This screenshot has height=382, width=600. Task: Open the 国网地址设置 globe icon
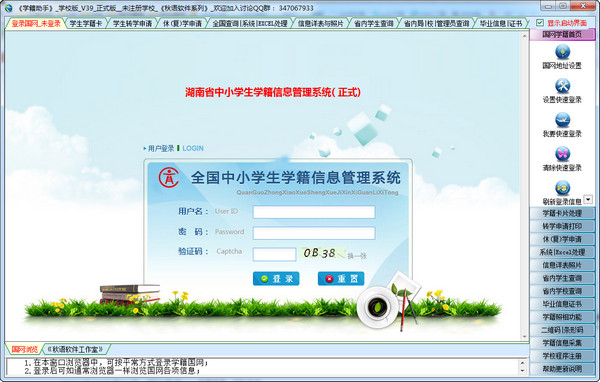(x=562, y=52)
